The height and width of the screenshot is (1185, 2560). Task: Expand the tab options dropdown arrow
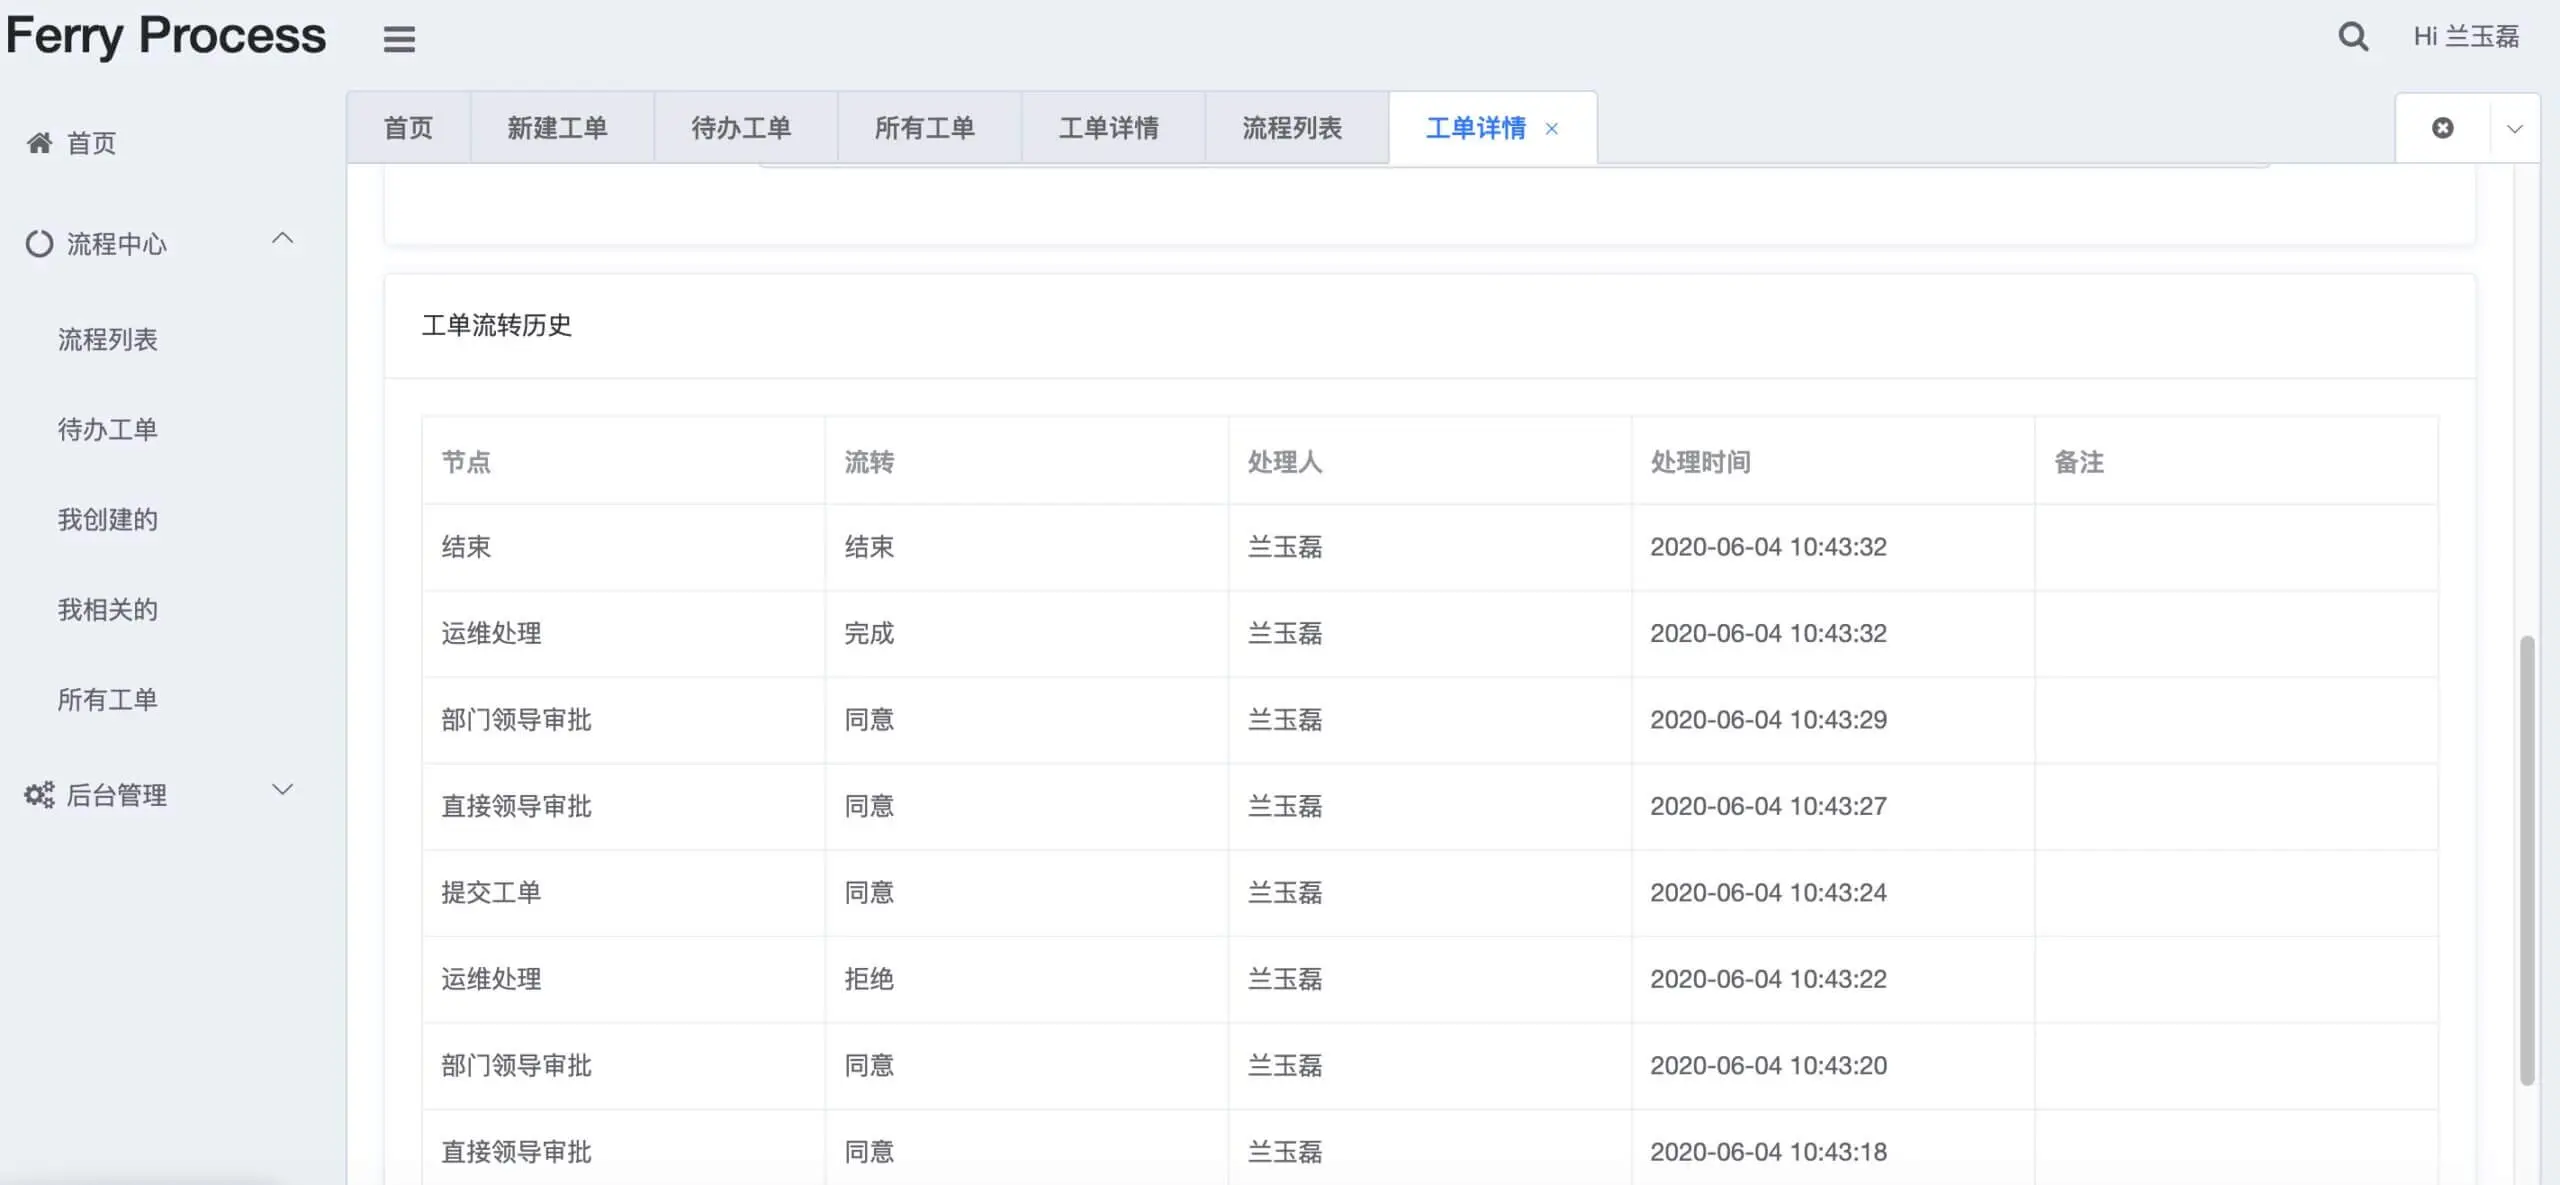[2515, 128]
